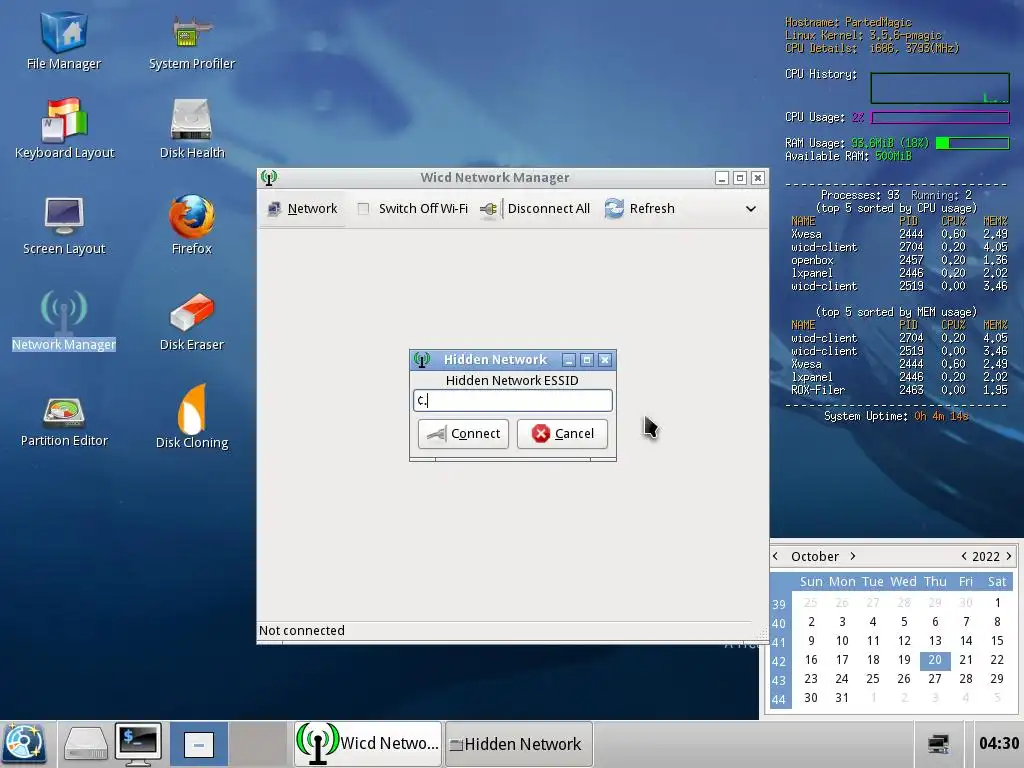This screenshot has width=1024, height=768.
Task: Select October 20 in the calendar
Action: click(935, 660)
